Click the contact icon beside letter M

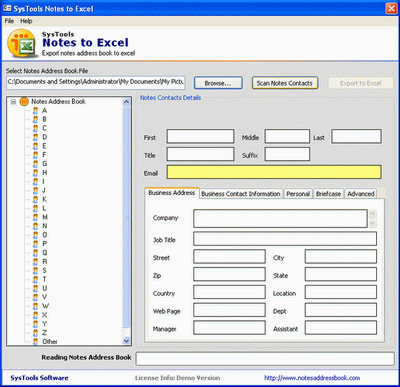click(36, 217)
